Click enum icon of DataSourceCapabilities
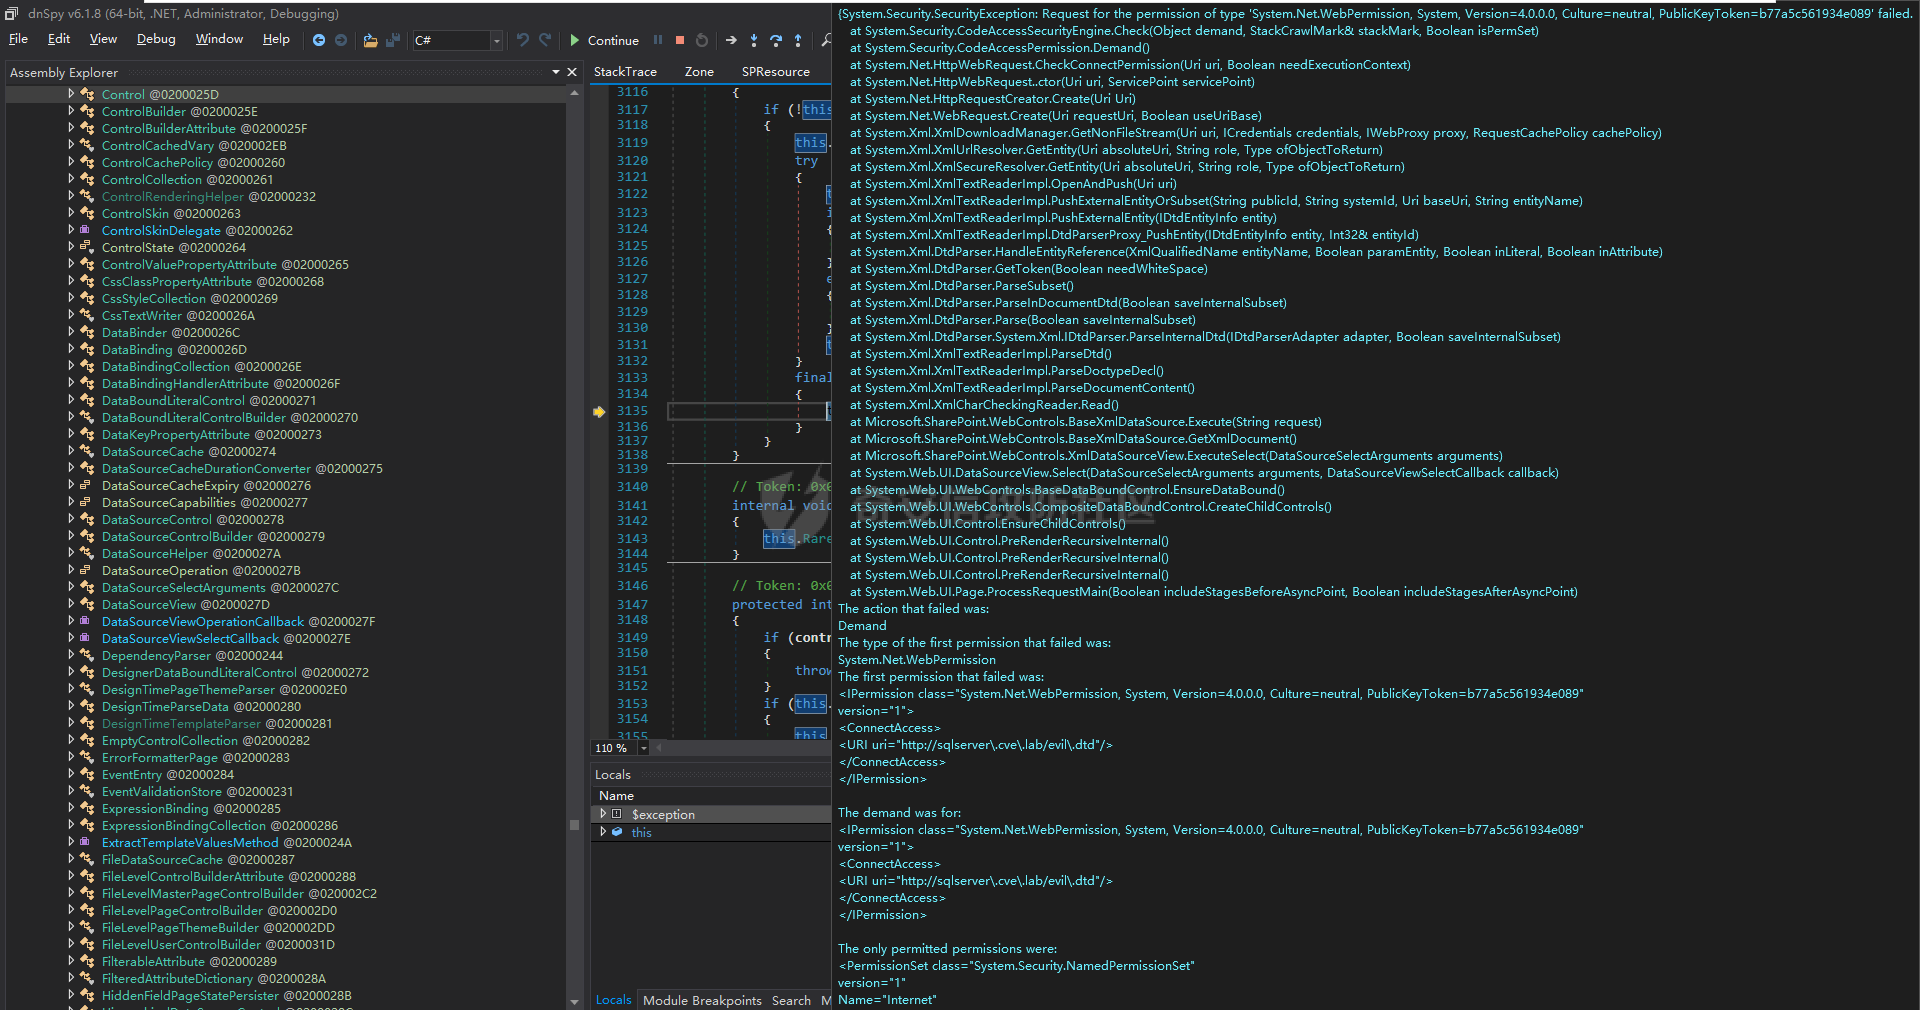The height and width of the screenshot is (1010, 1920). (87, 502)
